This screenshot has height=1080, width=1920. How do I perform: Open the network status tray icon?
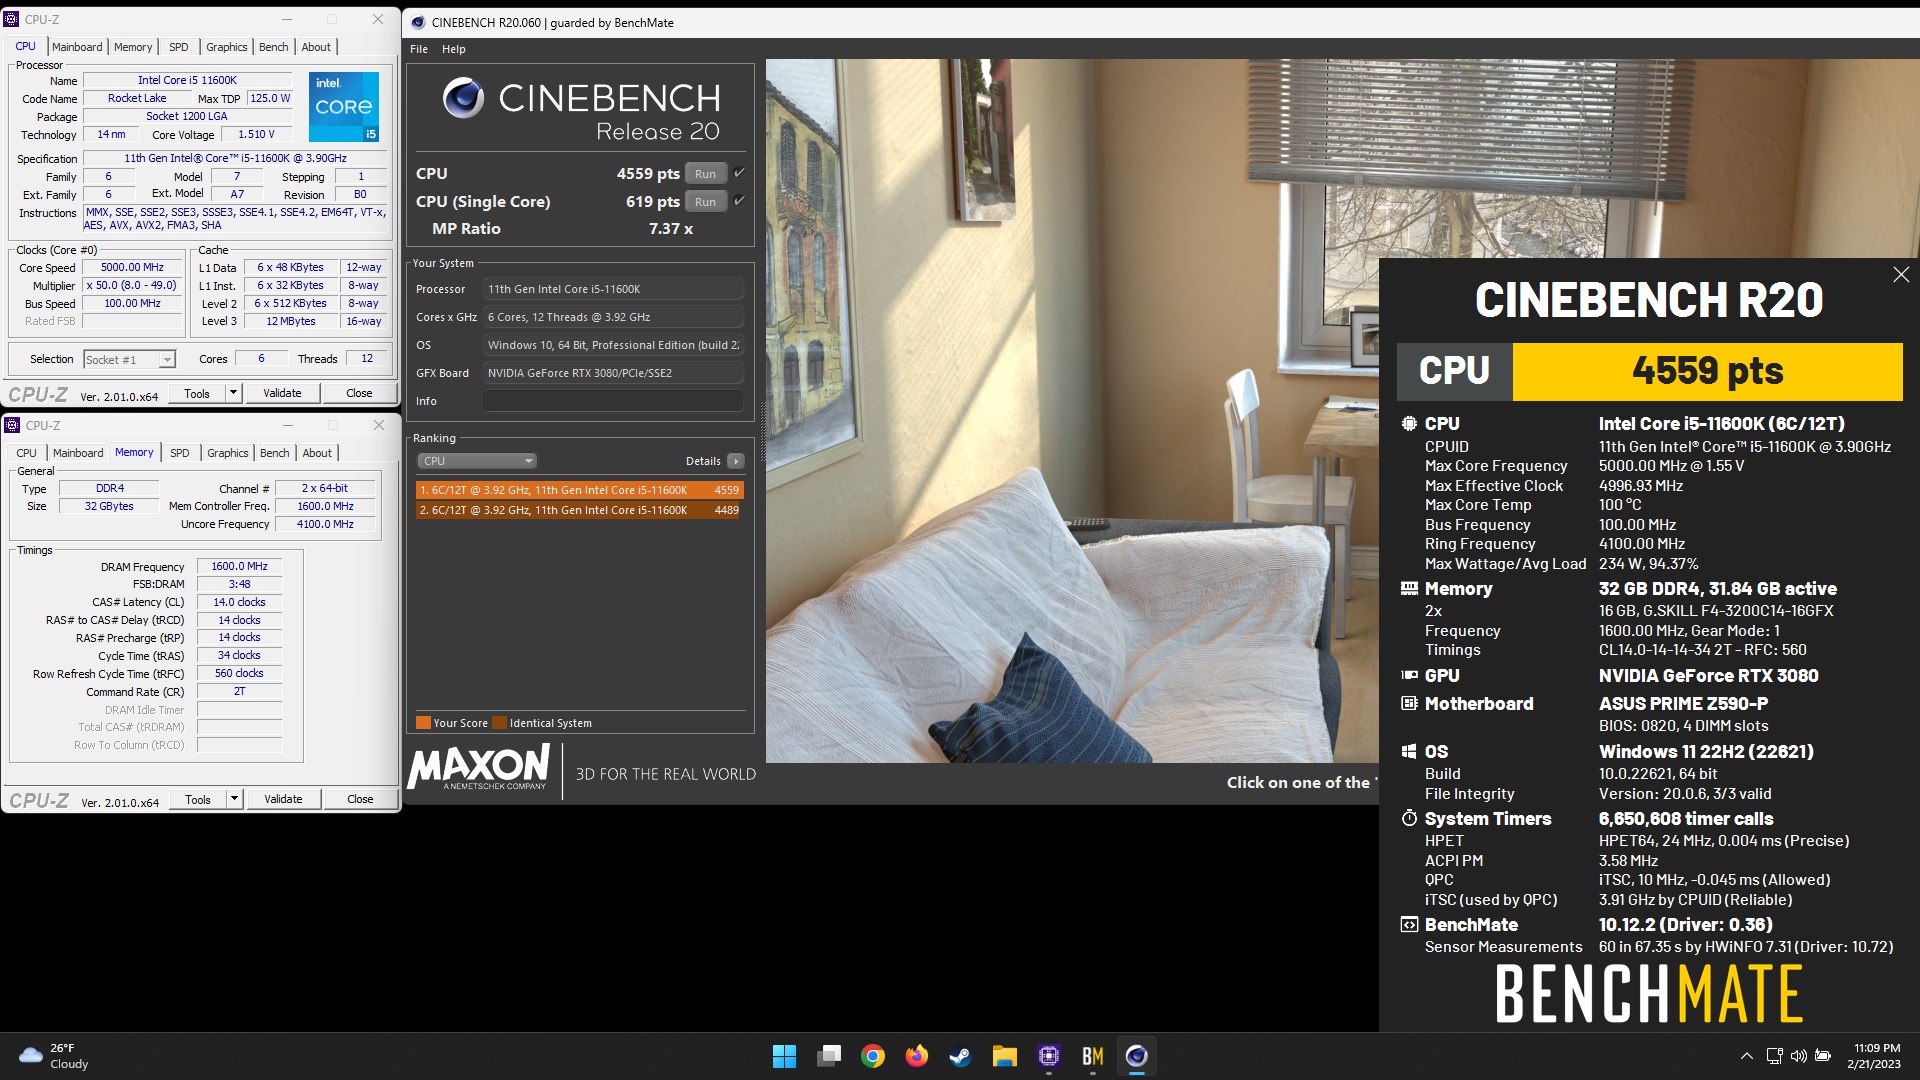[1775, 1056]
